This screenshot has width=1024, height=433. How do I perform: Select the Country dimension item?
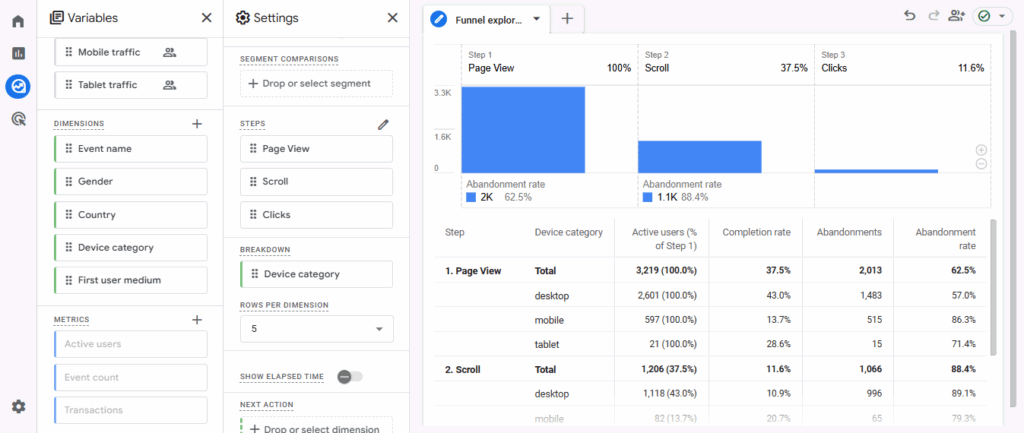(x=130, y=215)
